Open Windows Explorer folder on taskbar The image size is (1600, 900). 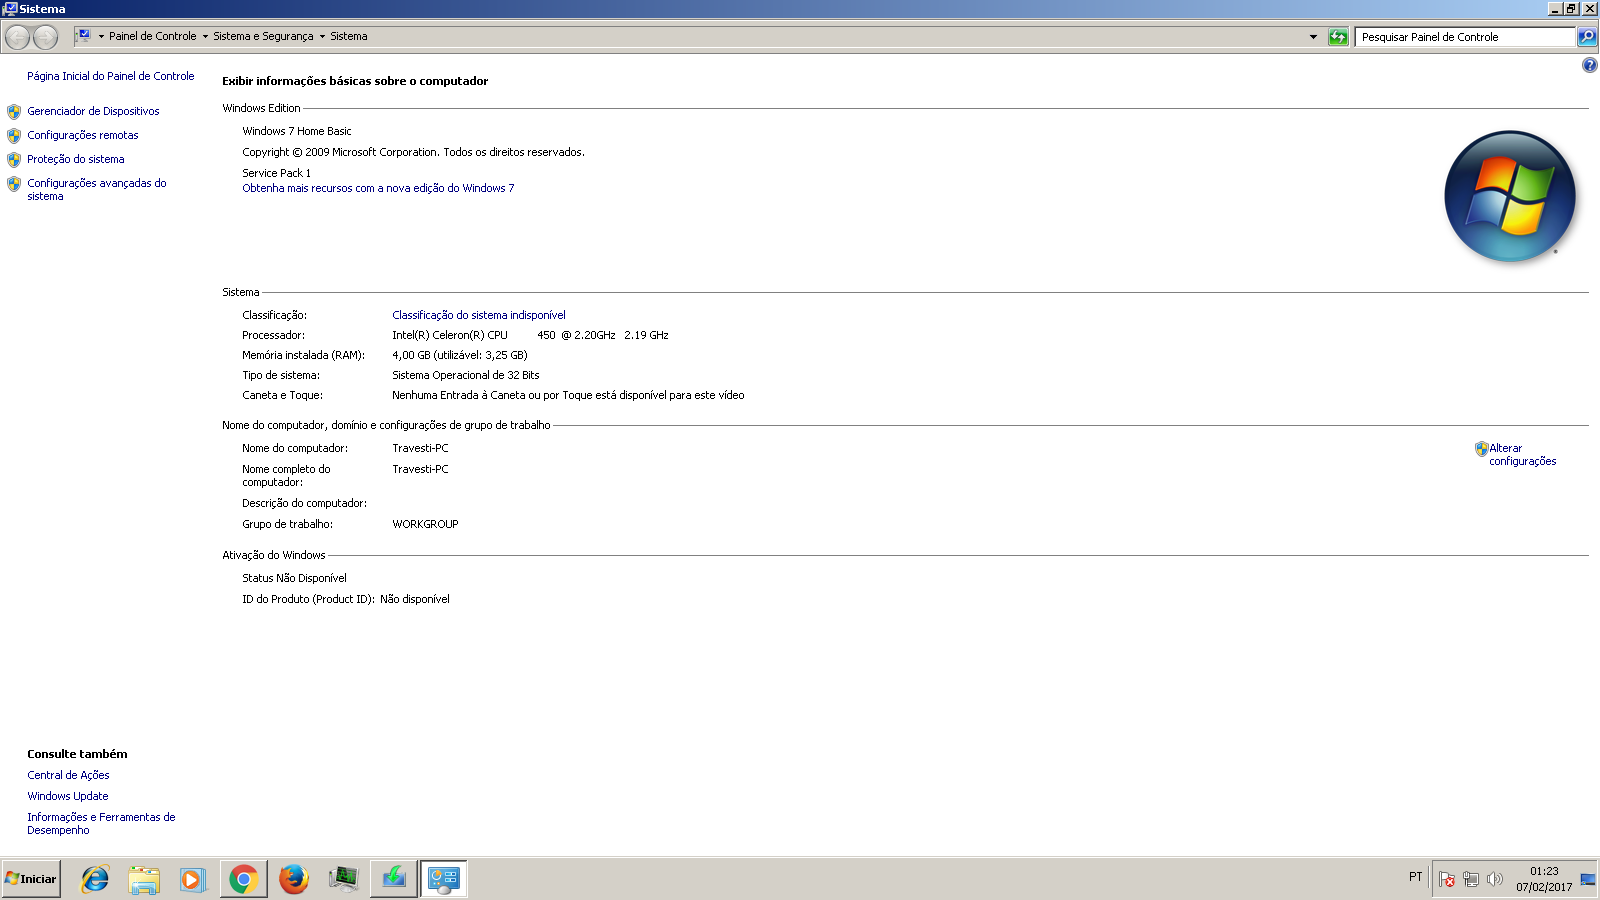click(144, 879)
